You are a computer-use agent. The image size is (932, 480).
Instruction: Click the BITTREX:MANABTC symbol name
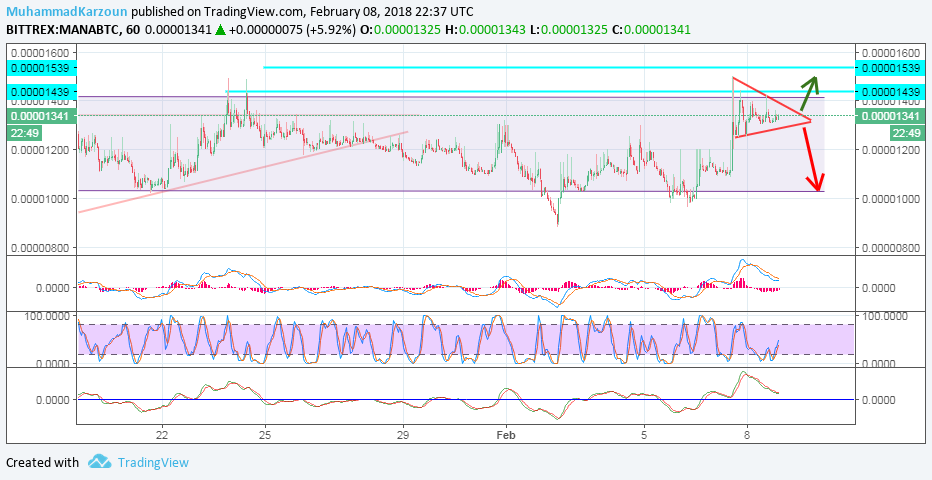60,29
